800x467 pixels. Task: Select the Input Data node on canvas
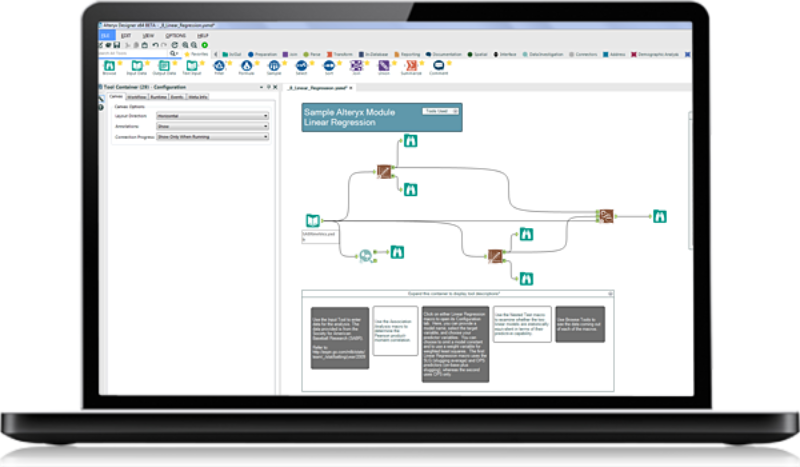pyautogui.click(x=313, y=220)
